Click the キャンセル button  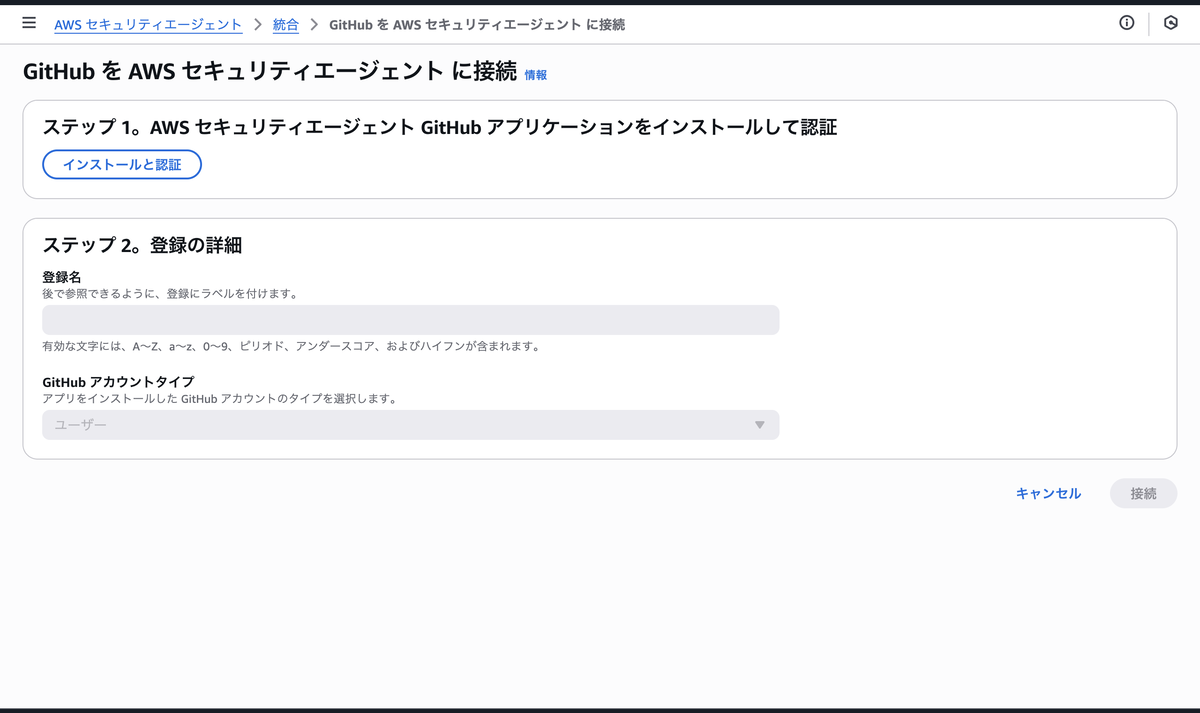point(1048,493)
